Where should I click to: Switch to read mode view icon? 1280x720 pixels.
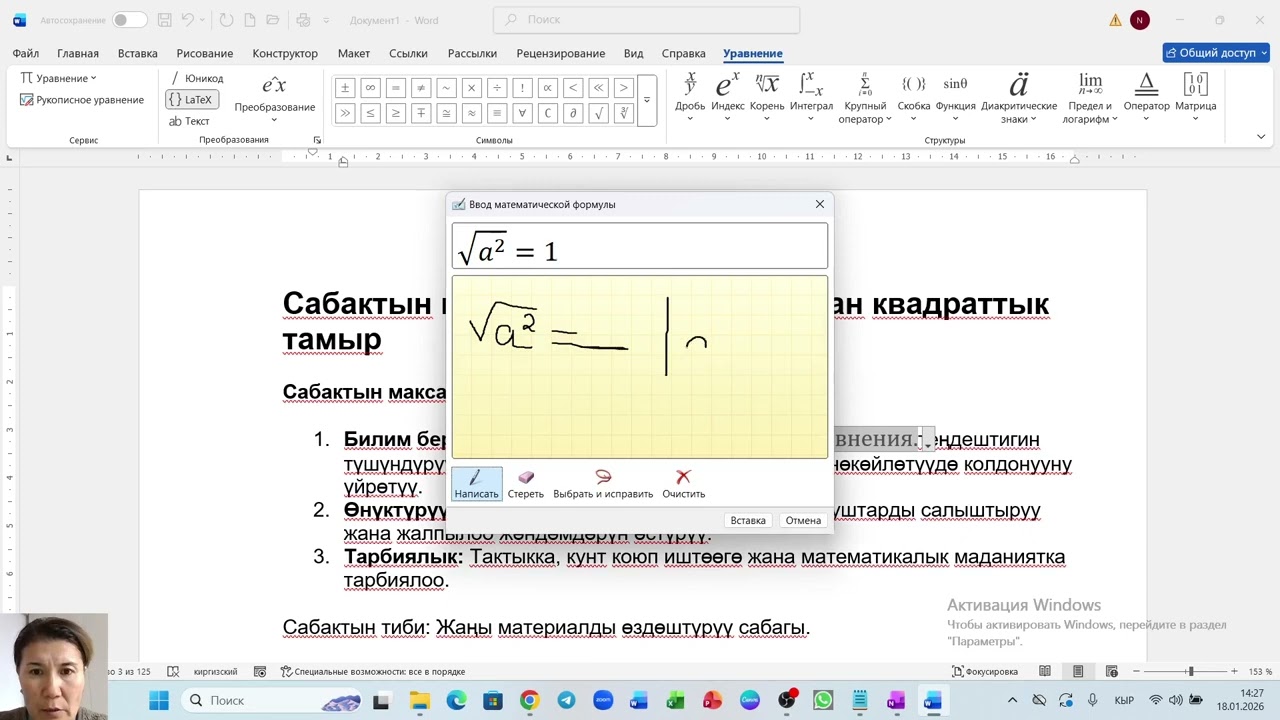pos(1045,671)
